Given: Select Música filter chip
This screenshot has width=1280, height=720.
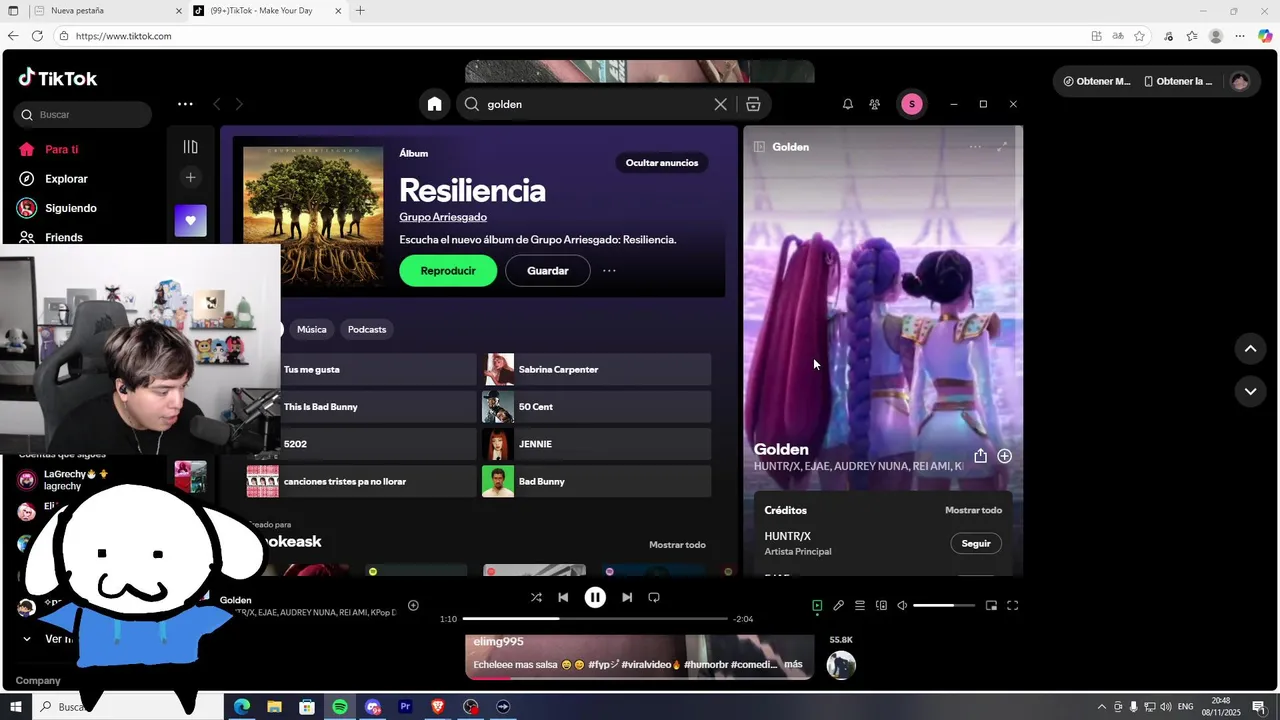Looking at the screenshot, I should pyautogui.click(x=311, y=329).
